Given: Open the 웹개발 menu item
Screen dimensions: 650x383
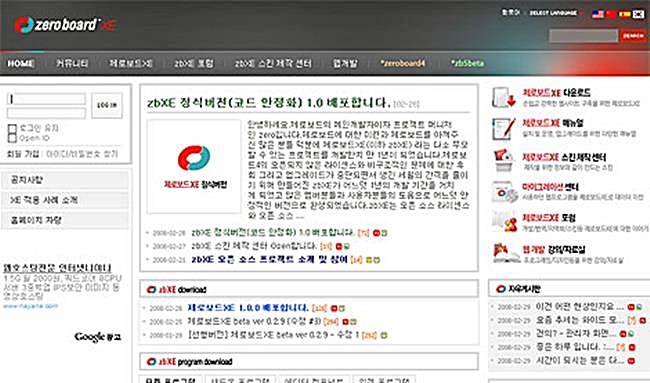Looking at the screenshot, I should (345, 63).
